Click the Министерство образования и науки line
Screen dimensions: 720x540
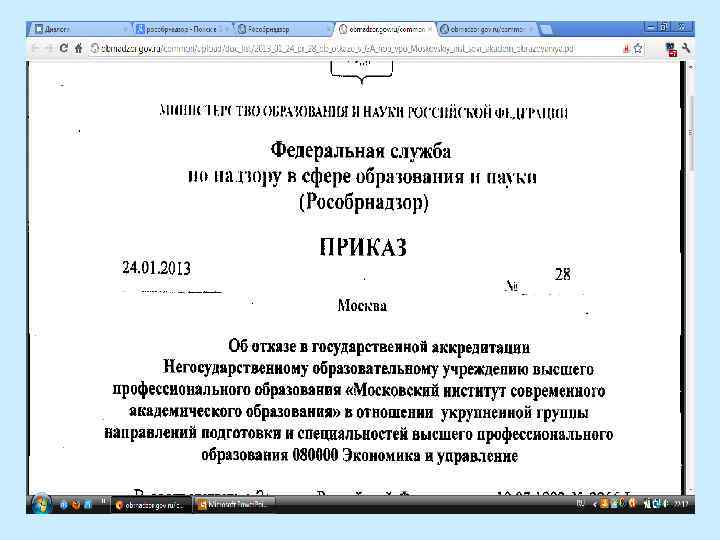[x=363, y=112]
